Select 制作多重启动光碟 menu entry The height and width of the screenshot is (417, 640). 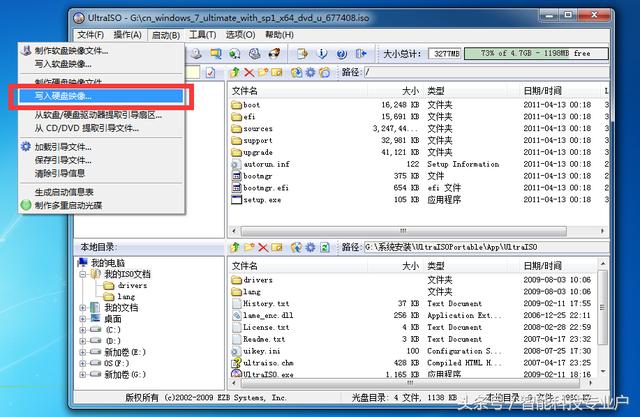(72, 205)
